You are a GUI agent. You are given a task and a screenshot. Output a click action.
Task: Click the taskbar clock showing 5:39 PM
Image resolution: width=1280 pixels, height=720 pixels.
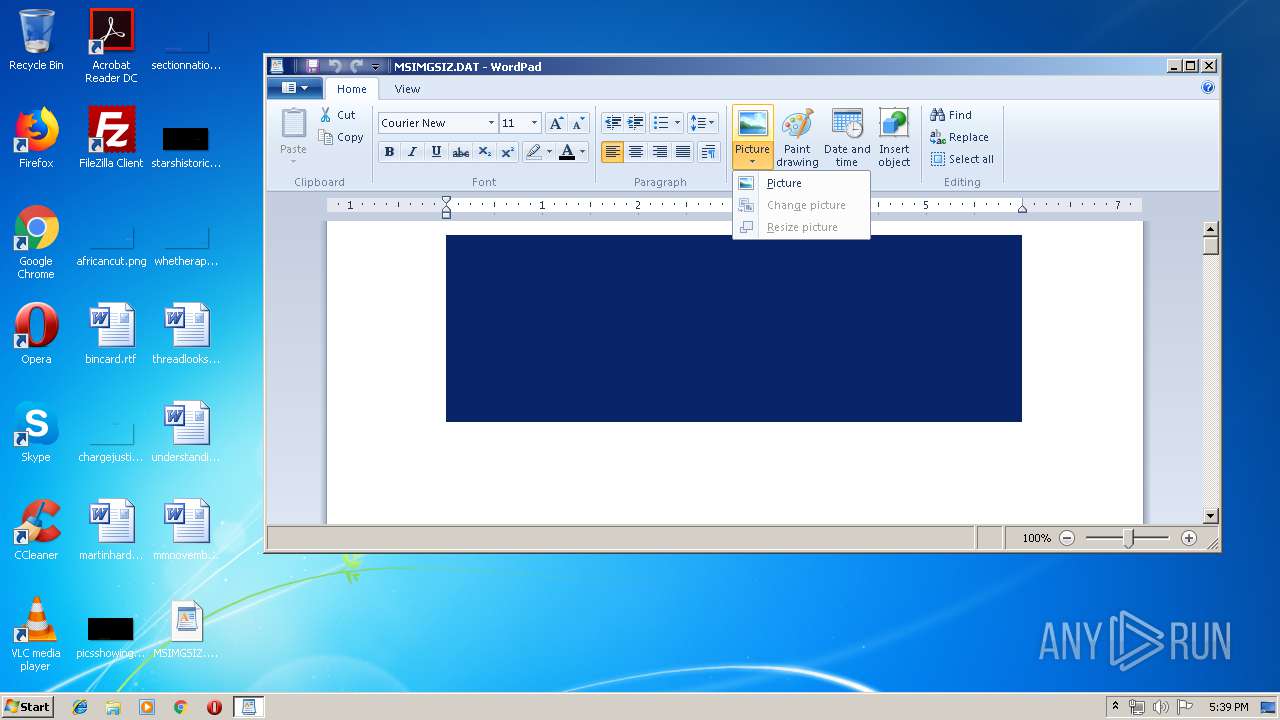[x=1228, y=707]
